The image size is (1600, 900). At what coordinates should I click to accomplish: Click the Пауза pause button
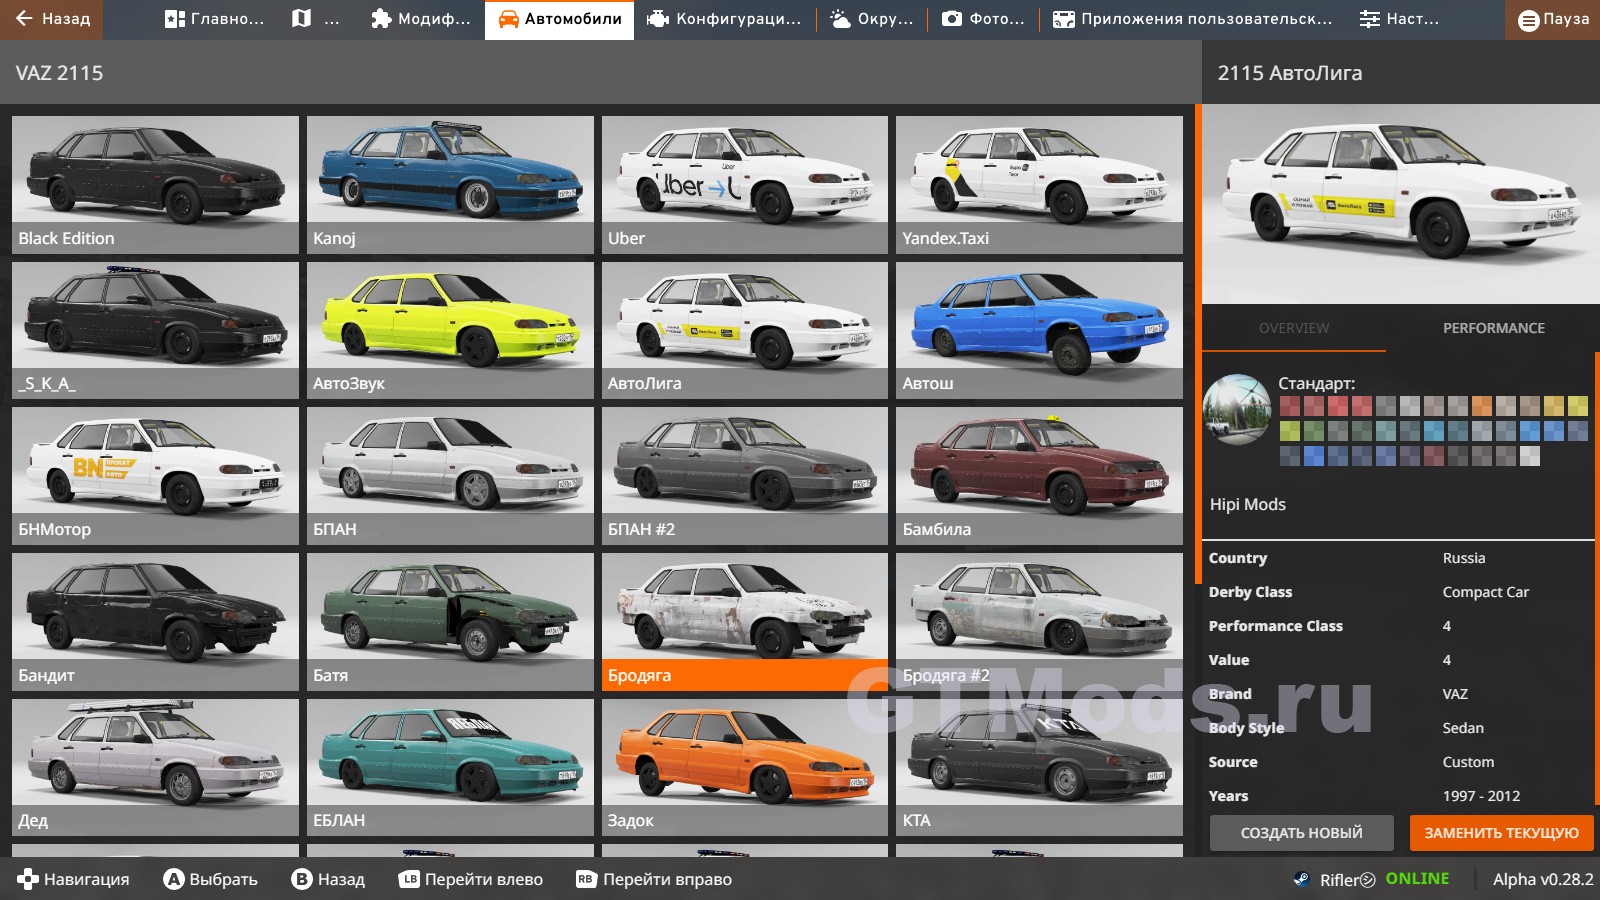(x=1552, y=19)
